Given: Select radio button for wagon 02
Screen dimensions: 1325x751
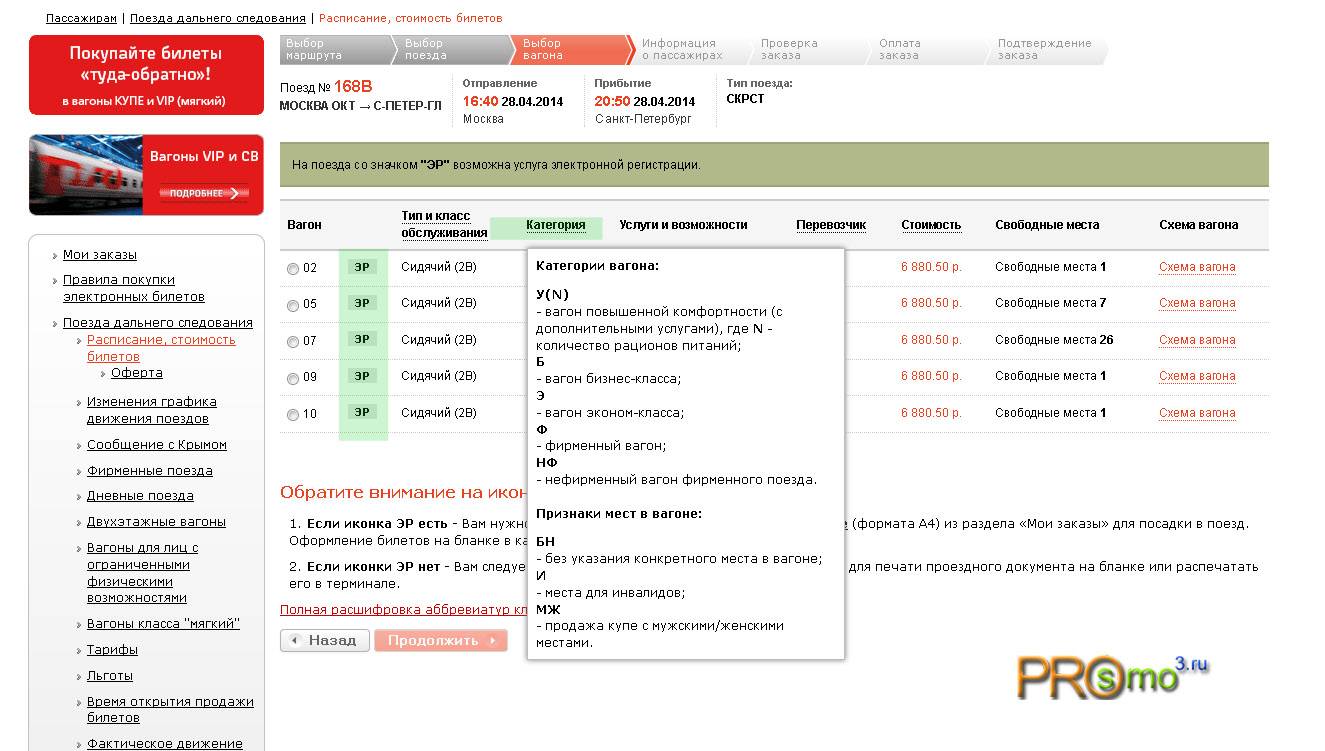Looking at the screenshot, I should [293, 269].
